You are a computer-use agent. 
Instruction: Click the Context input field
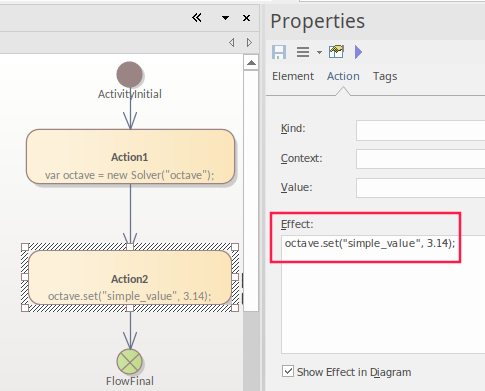pos(420,159)
